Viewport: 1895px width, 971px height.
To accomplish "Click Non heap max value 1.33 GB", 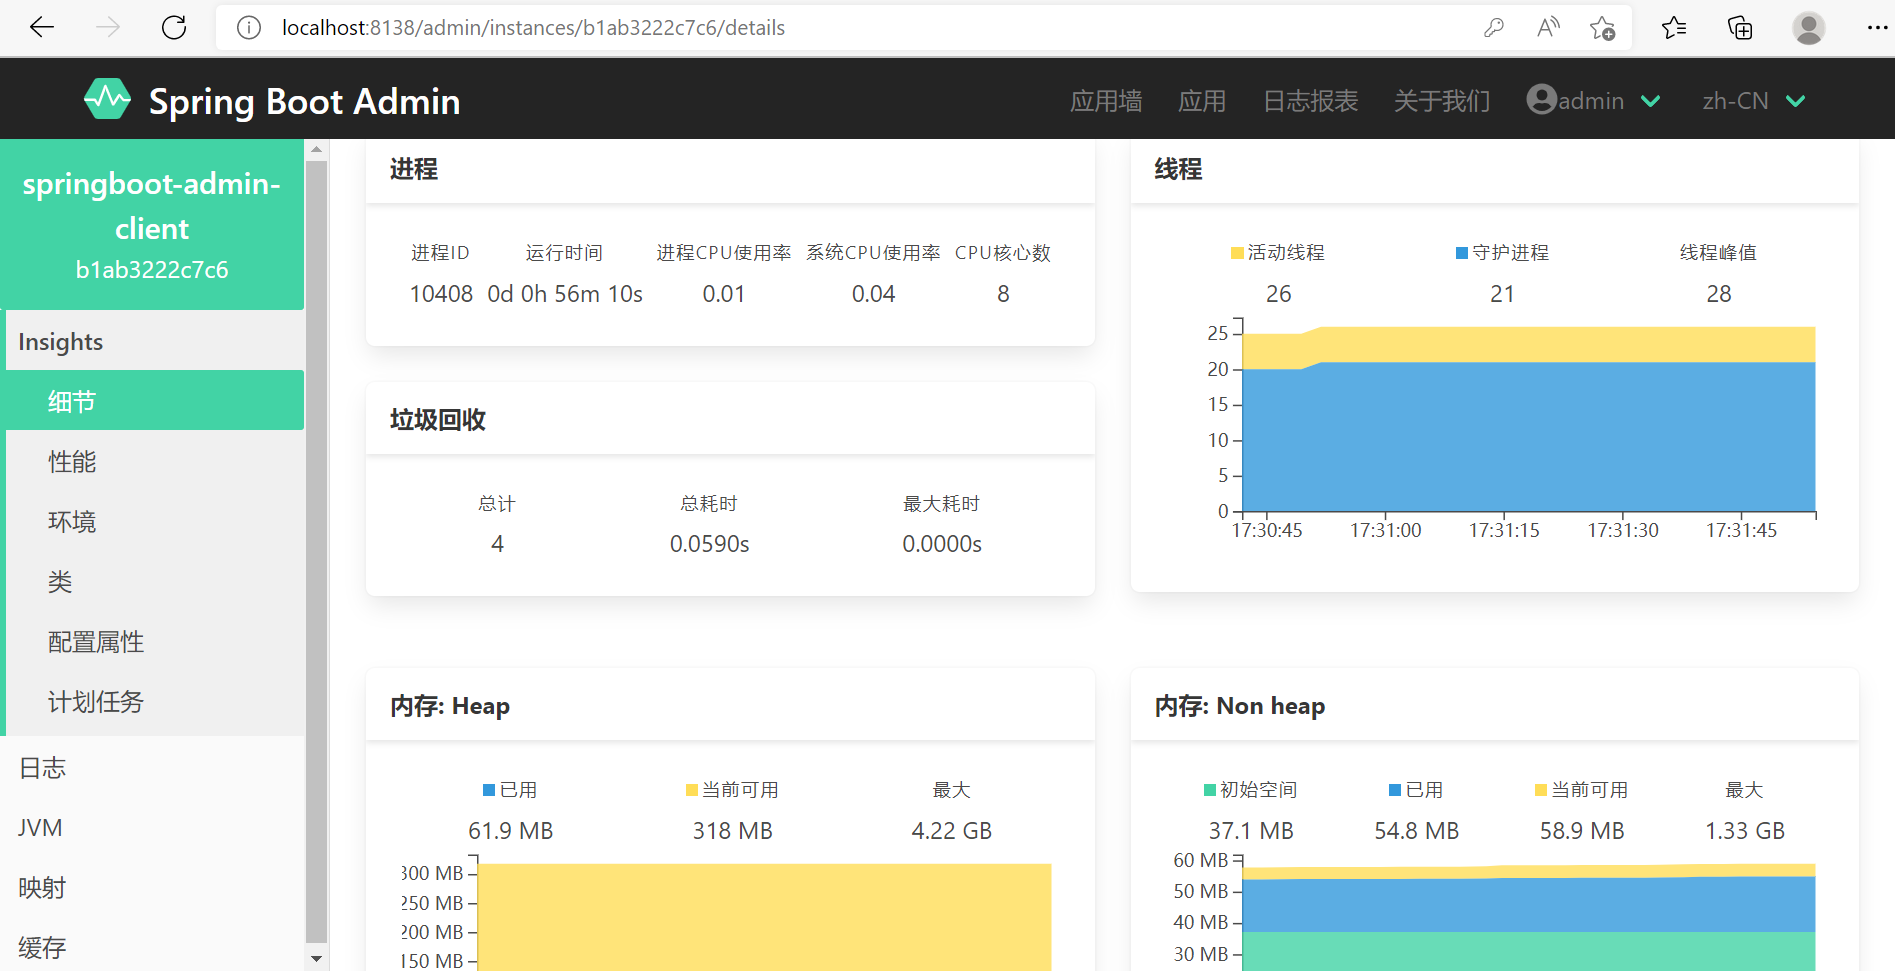I will [x=1745, y=831].
